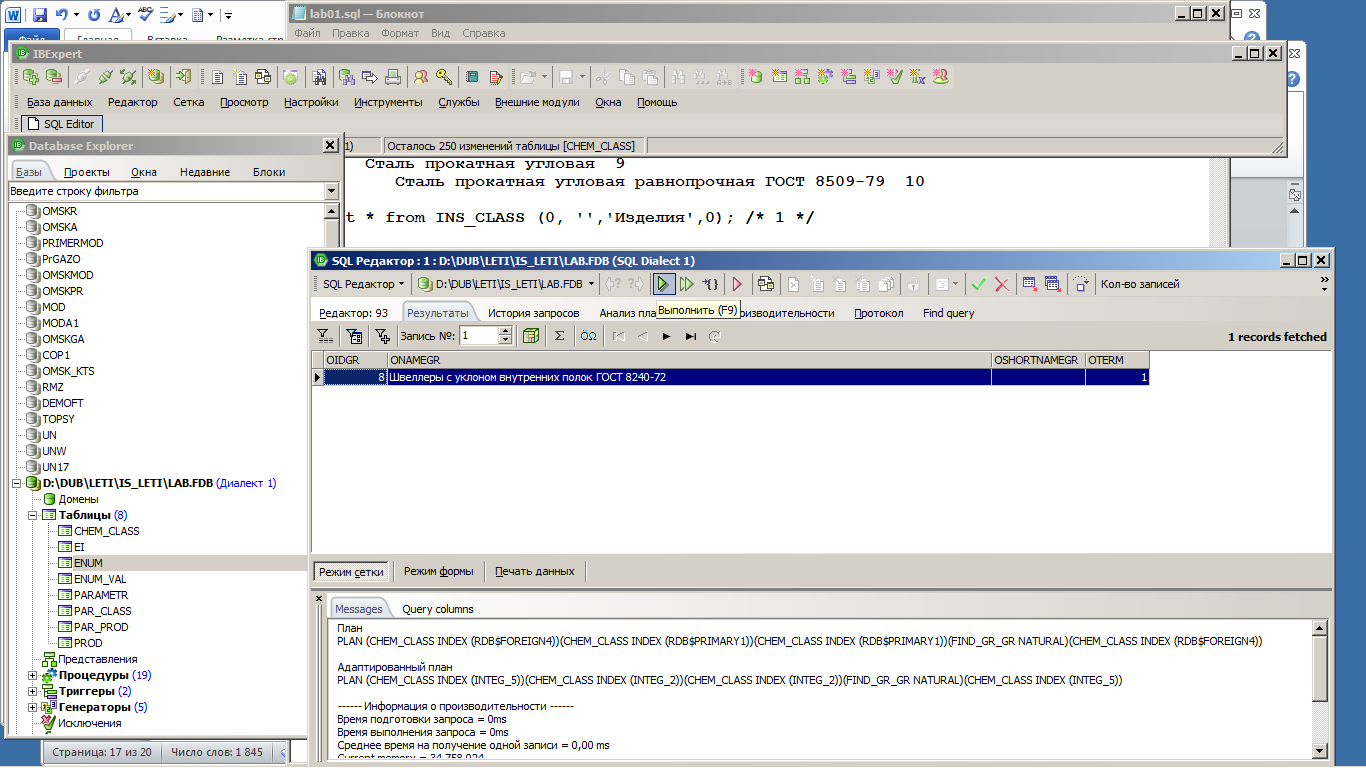Select the DEMOFT database in the tree

(62, 403)
